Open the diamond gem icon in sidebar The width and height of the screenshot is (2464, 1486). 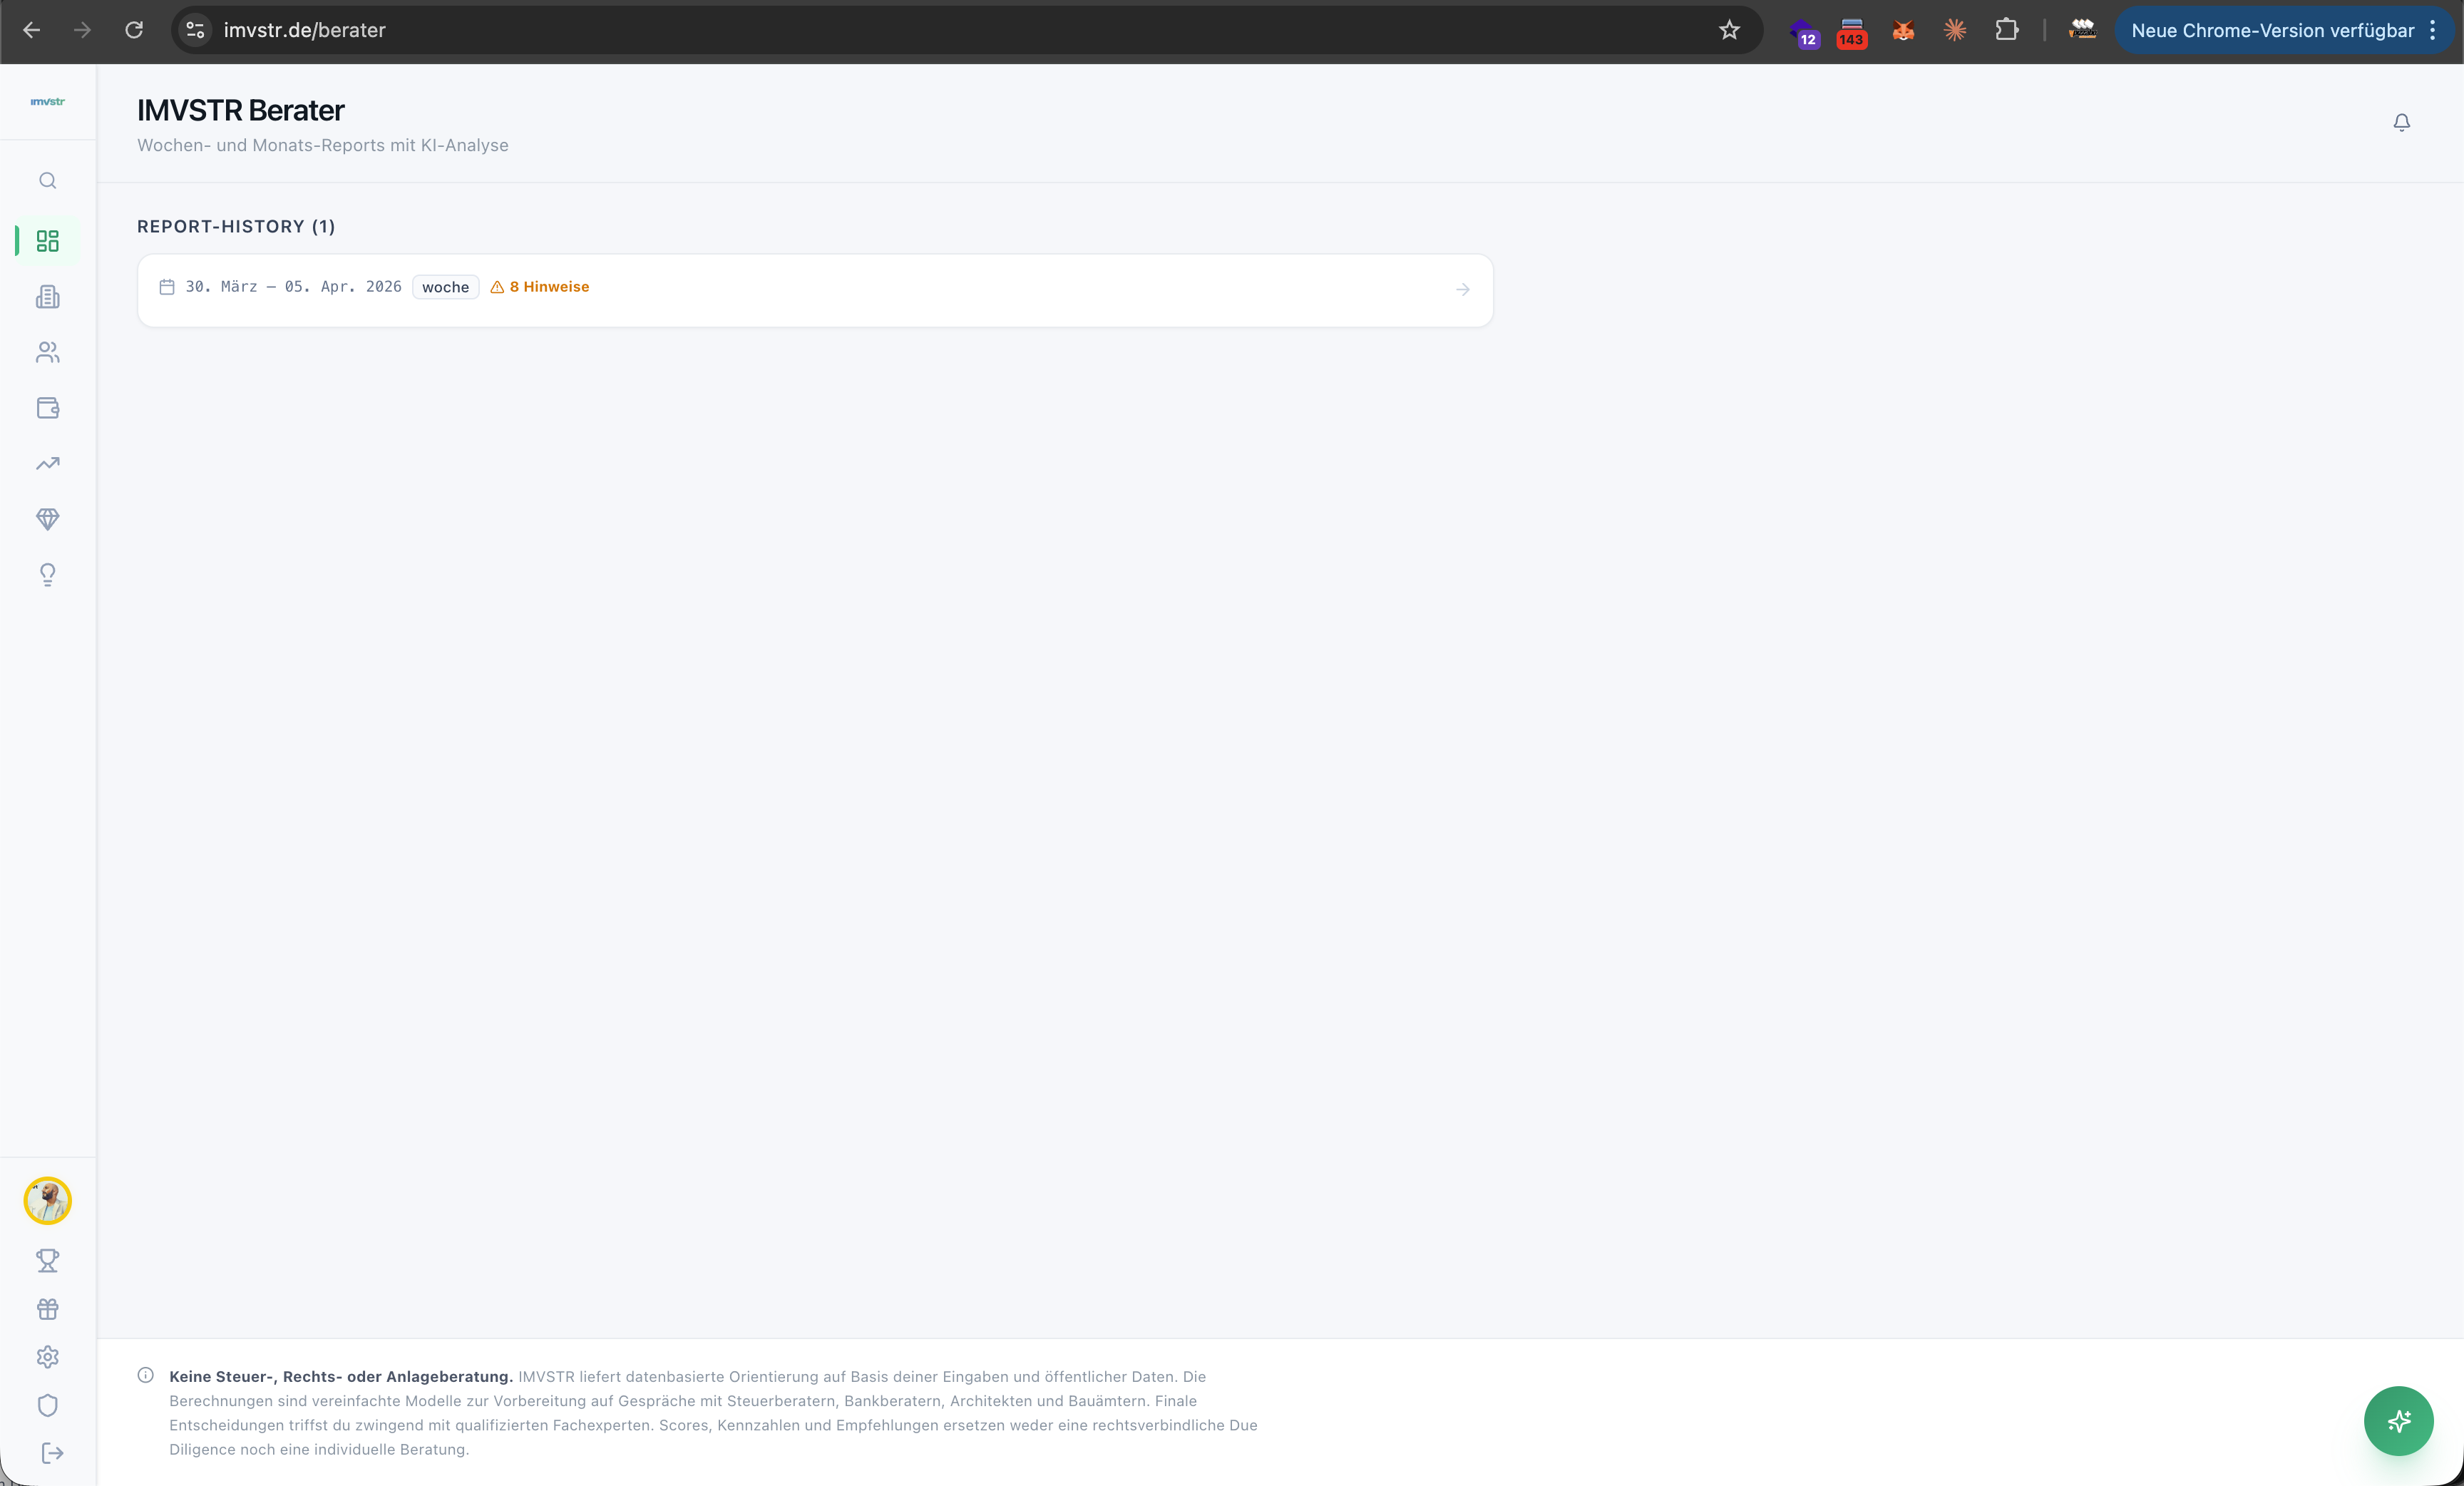click(x=47, y=519)
